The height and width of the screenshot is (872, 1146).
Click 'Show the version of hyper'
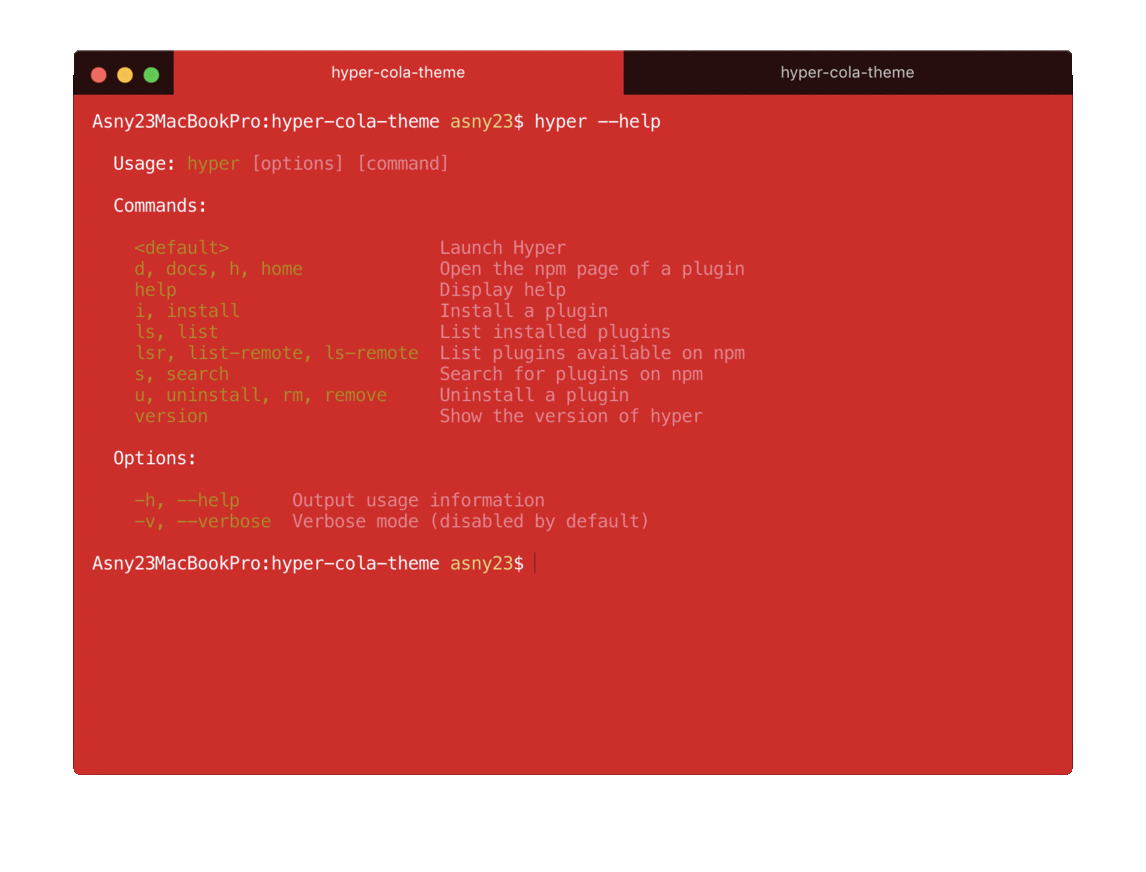point(571,417)
